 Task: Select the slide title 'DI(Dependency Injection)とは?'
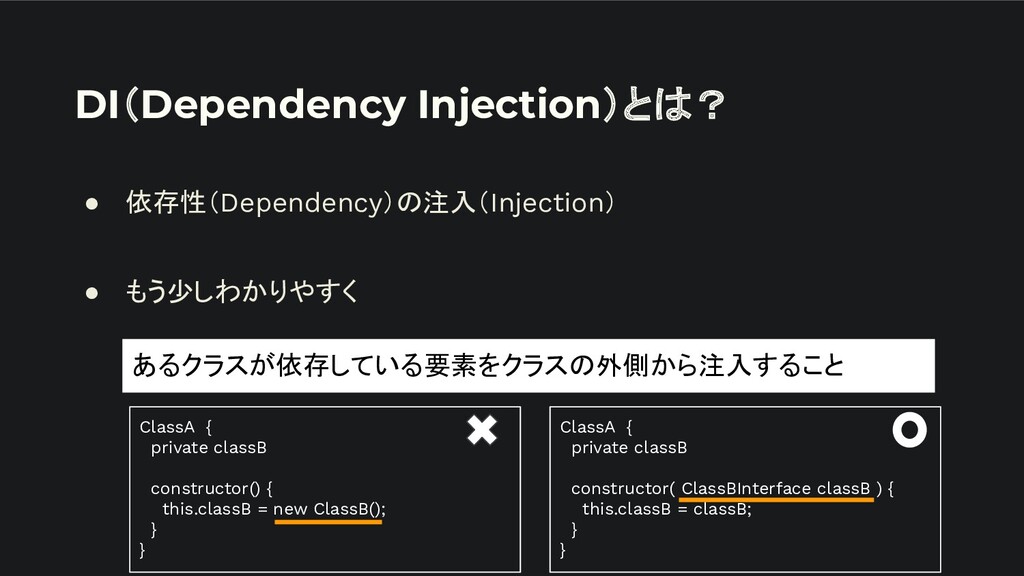(x=400, y=104)
